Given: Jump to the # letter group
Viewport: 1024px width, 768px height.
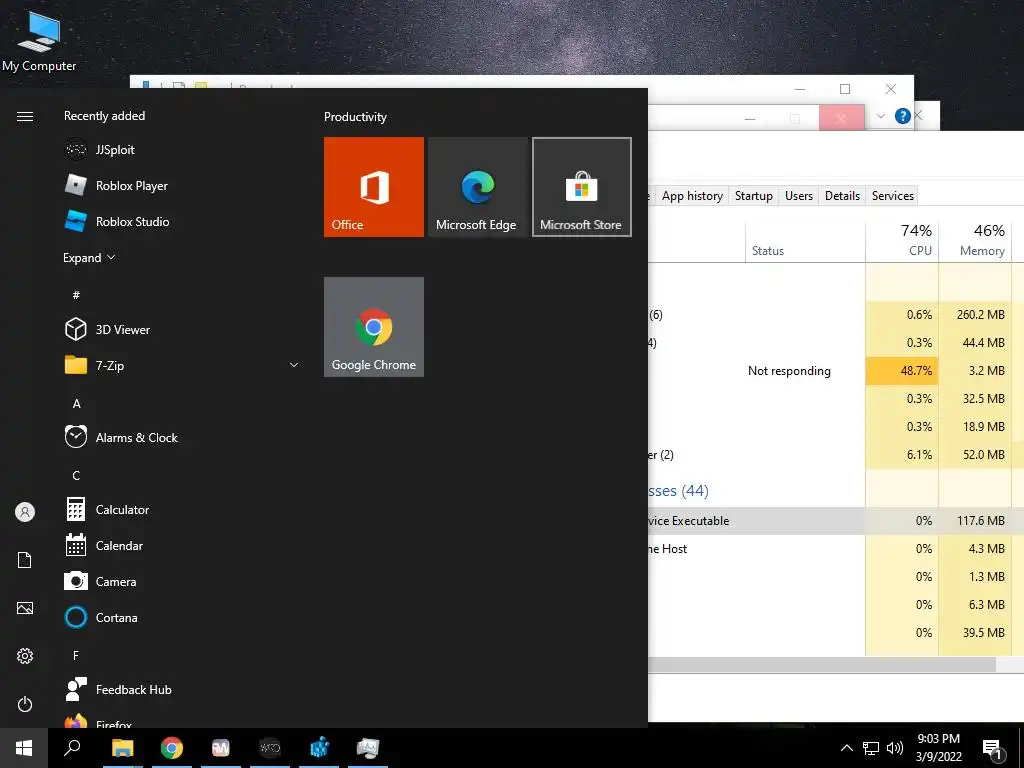Looking at the screenshot, I should pyautogui.click(x=76, y=295).
